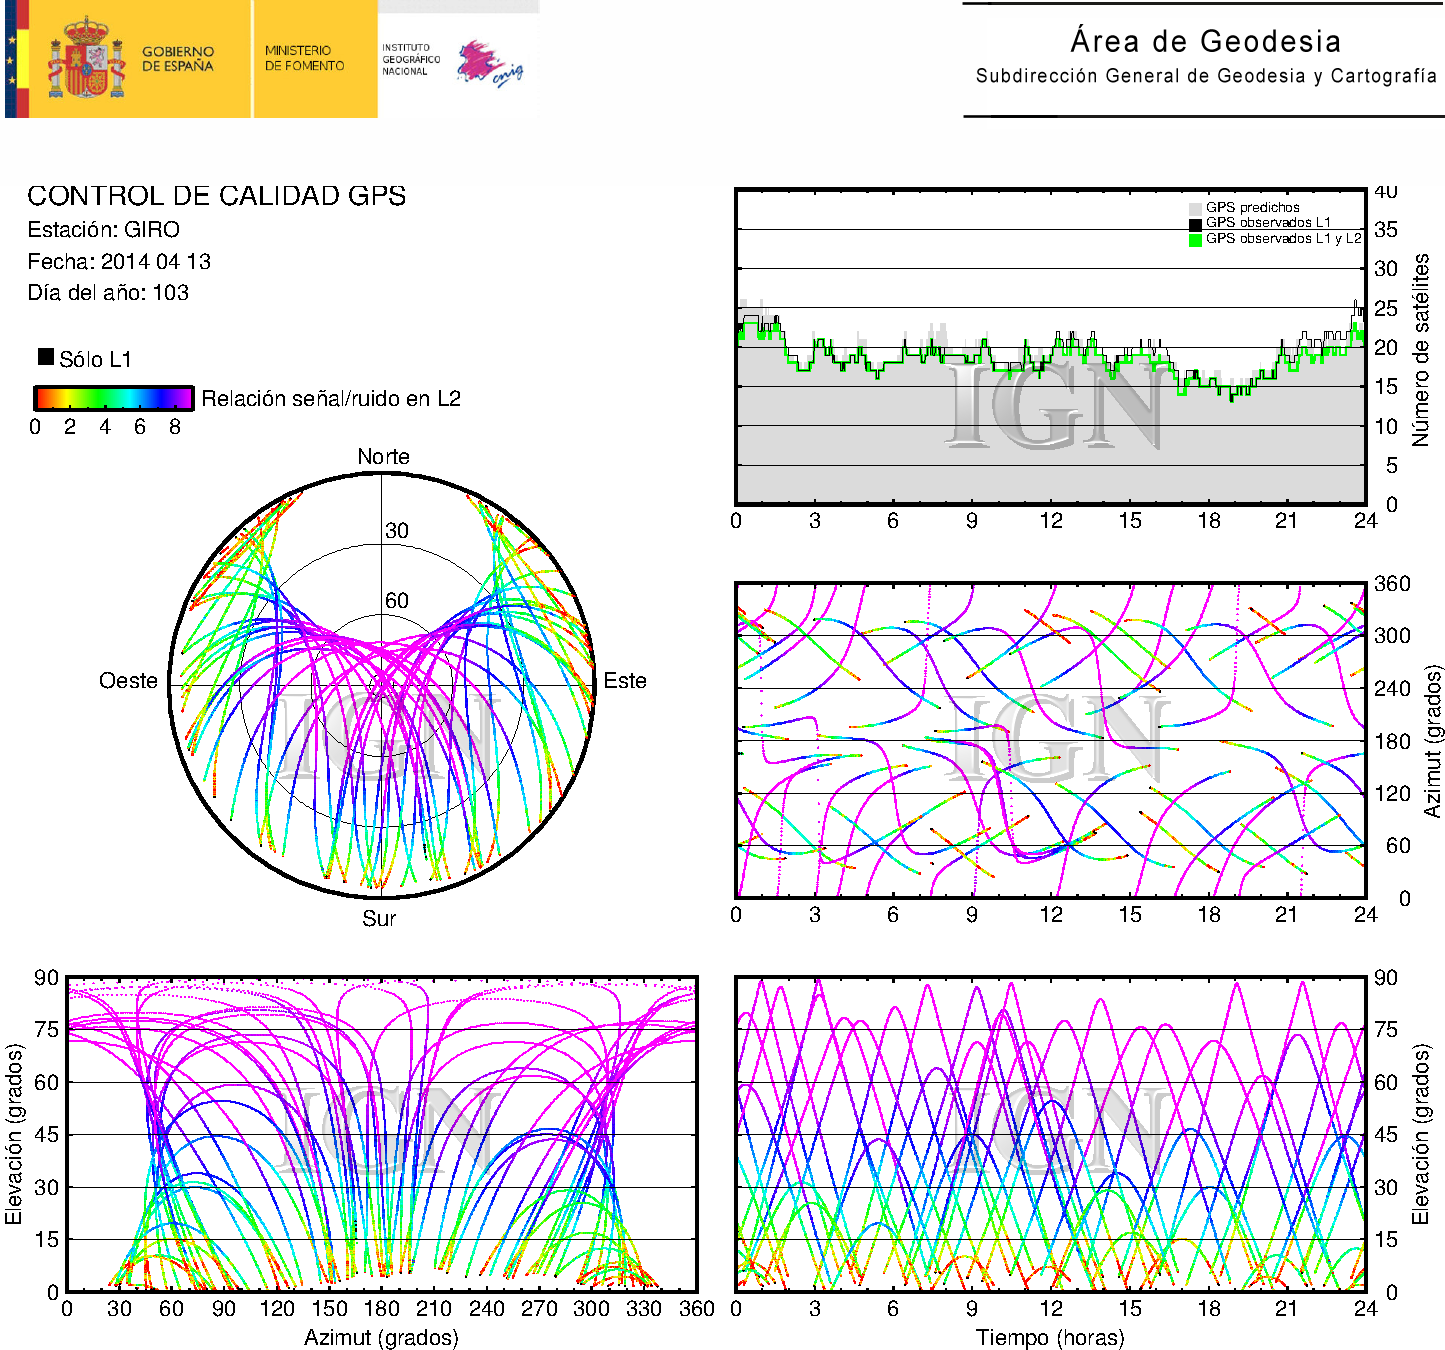Click the Instituto Geográfico Nacional text
Screen dimensions: 1445x1350
coord(410,59)
